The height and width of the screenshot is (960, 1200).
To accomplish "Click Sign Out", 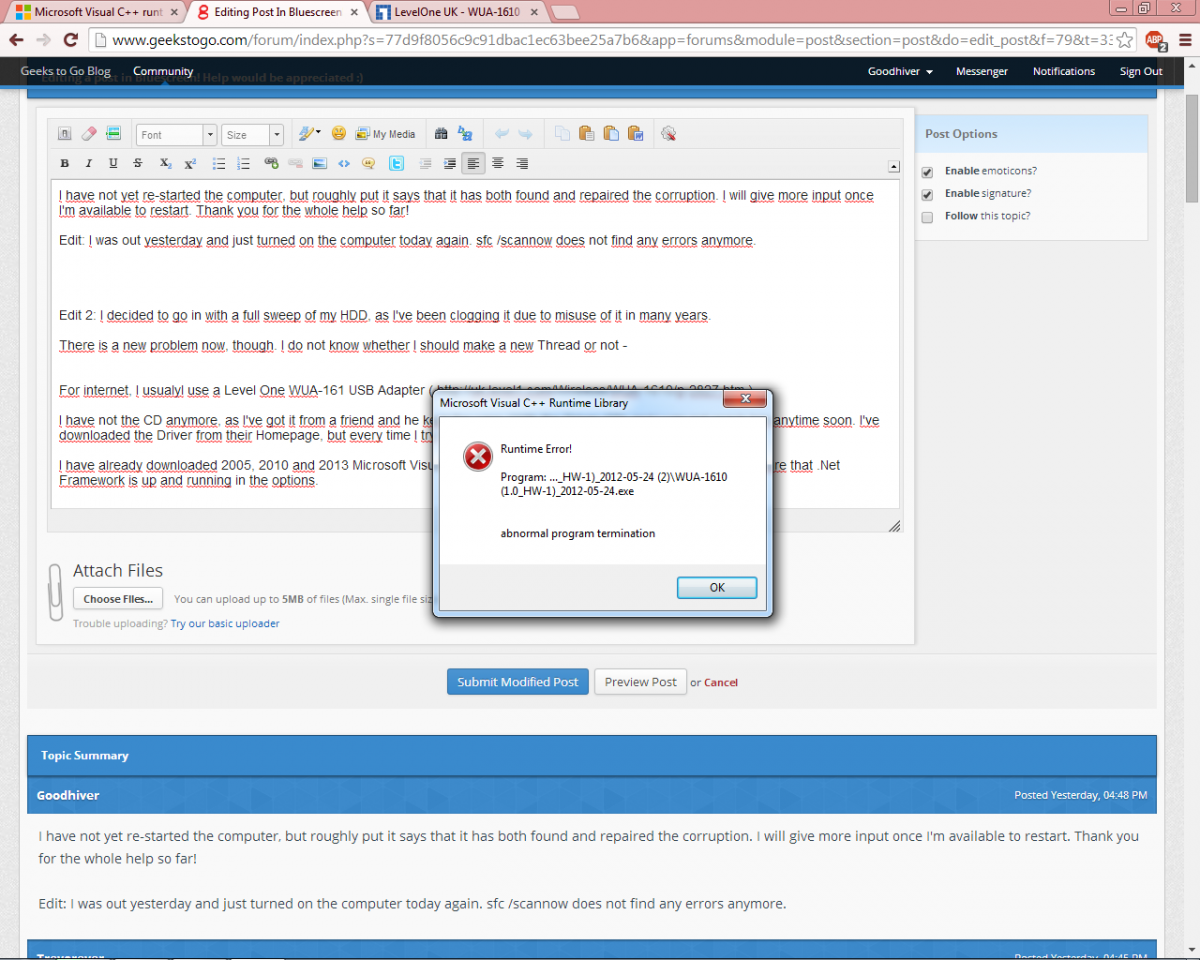I will [x=1141, y=71].
